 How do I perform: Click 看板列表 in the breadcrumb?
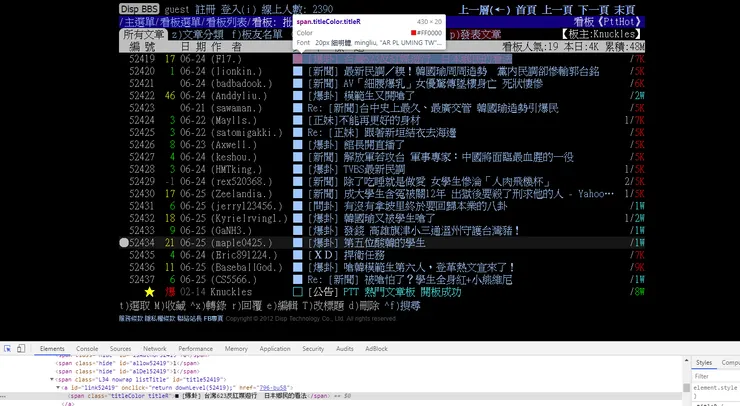coord(227,22)
